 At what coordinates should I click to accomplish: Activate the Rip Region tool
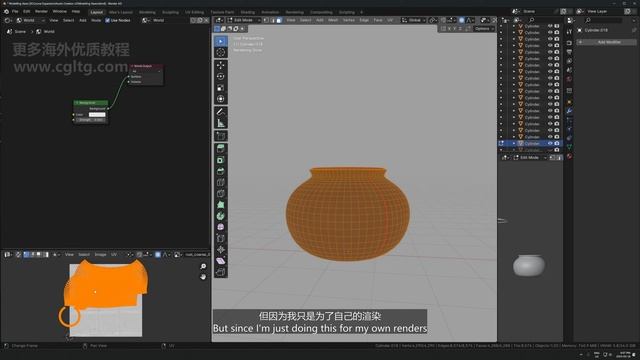(221, 272)
